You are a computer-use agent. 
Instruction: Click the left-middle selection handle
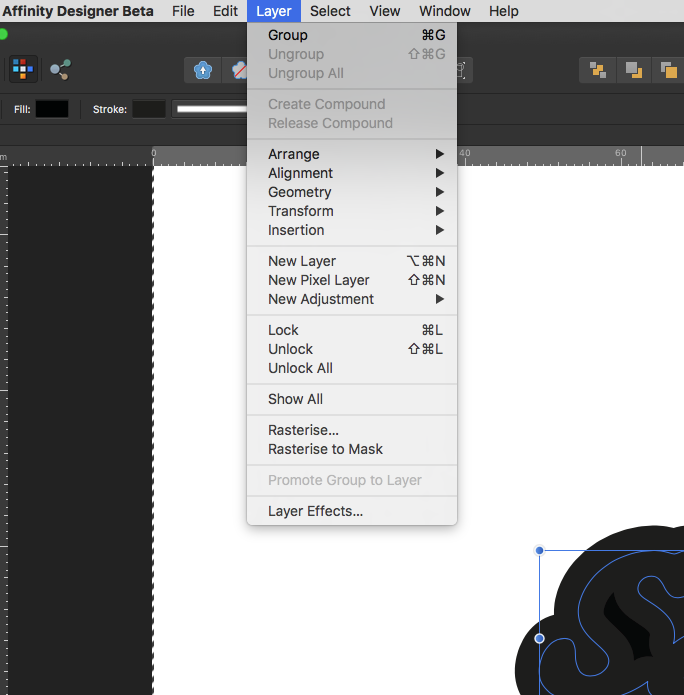coord(539,638)
